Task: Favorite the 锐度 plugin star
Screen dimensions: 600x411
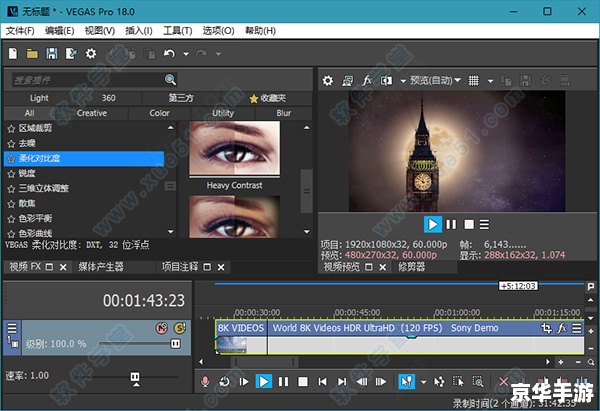Action: pos(11,174)
